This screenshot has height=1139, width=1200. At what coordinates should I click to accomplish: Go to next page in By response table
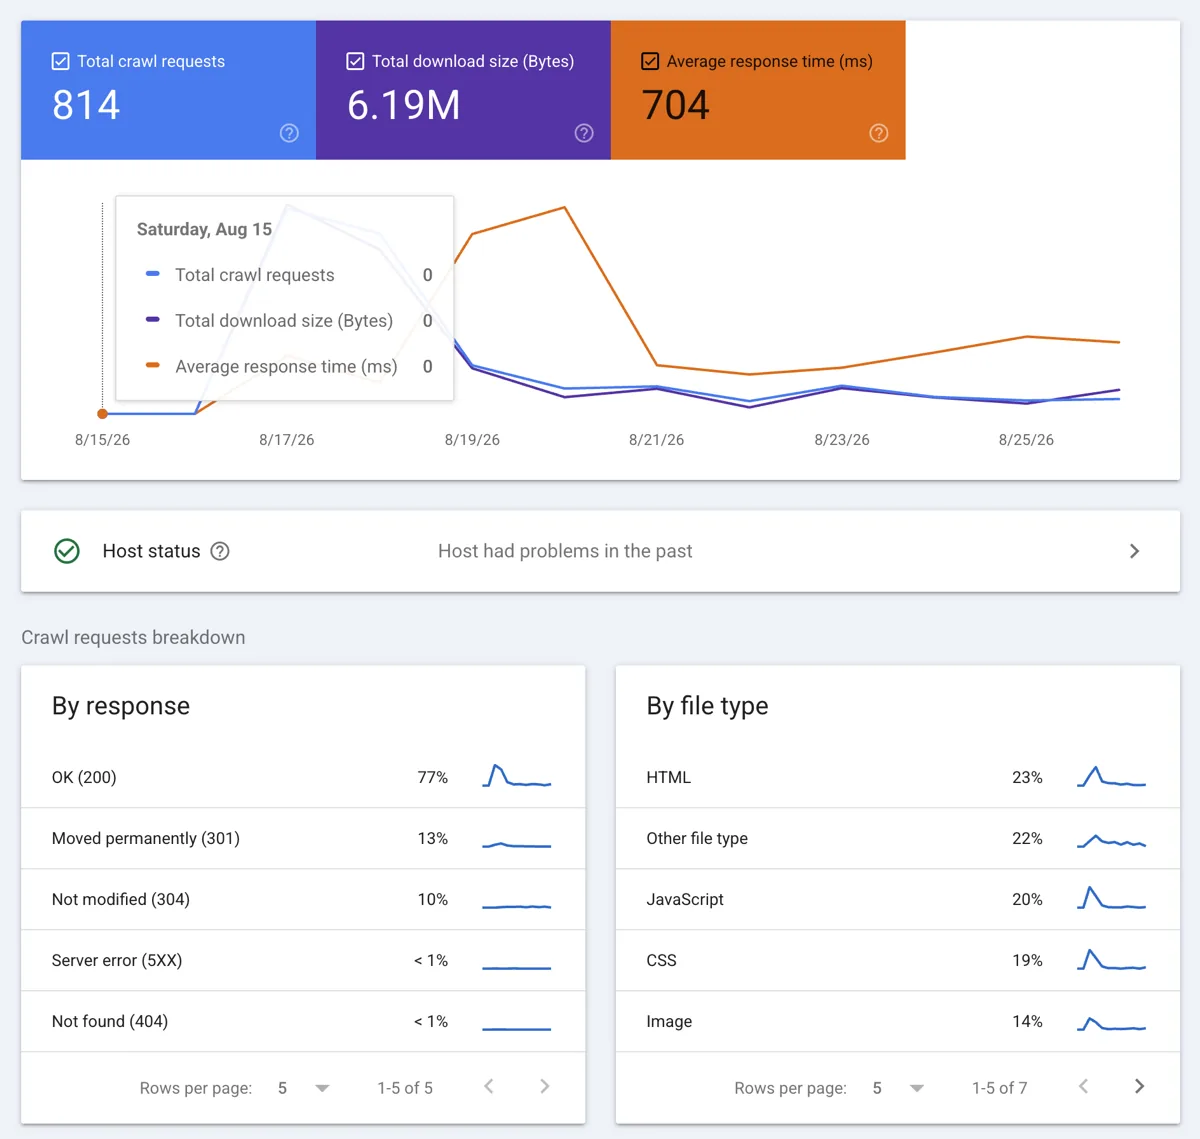544,1086
